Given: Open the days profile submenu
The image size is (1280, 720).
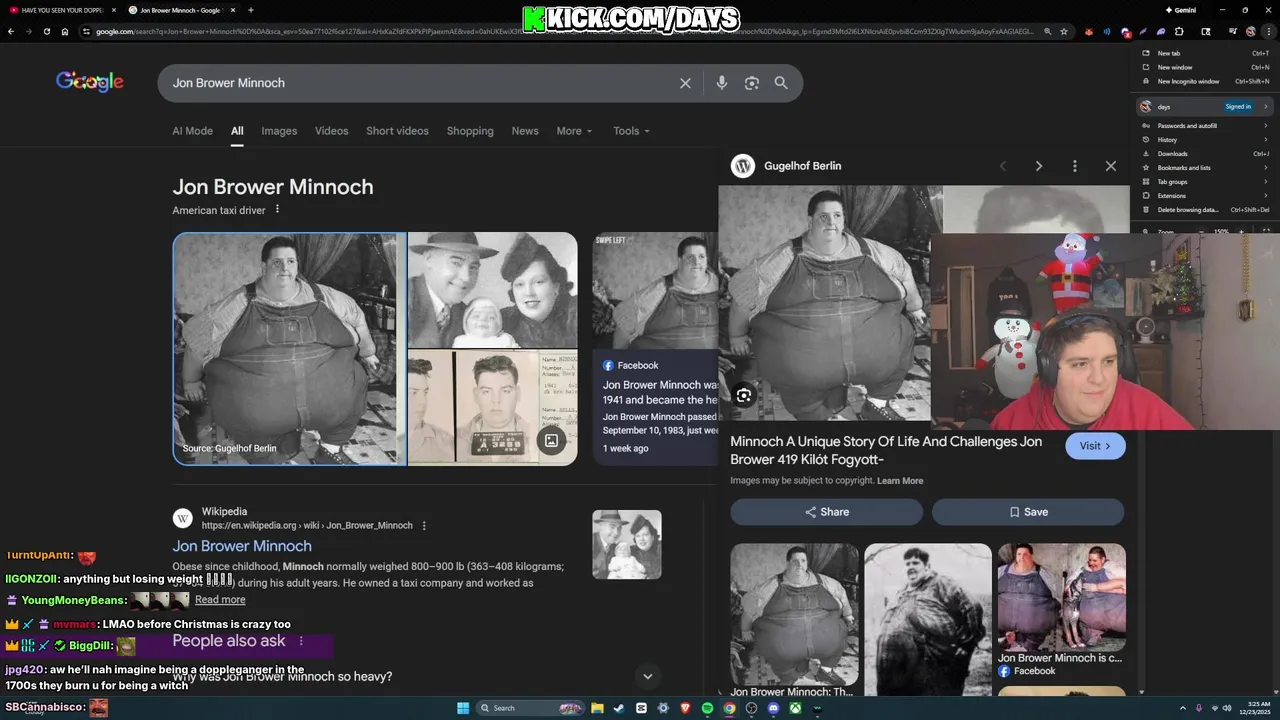Looking at the screenshot, I should 1204,106.
